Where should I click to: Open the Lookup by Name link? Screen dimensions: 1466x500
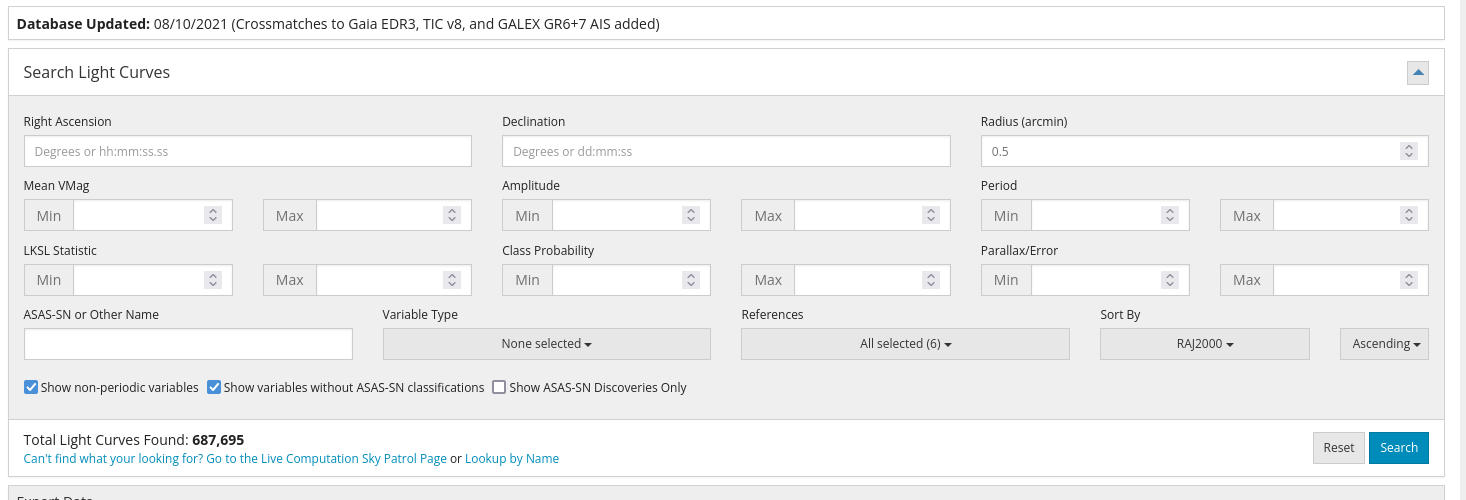tap(512, 459)
